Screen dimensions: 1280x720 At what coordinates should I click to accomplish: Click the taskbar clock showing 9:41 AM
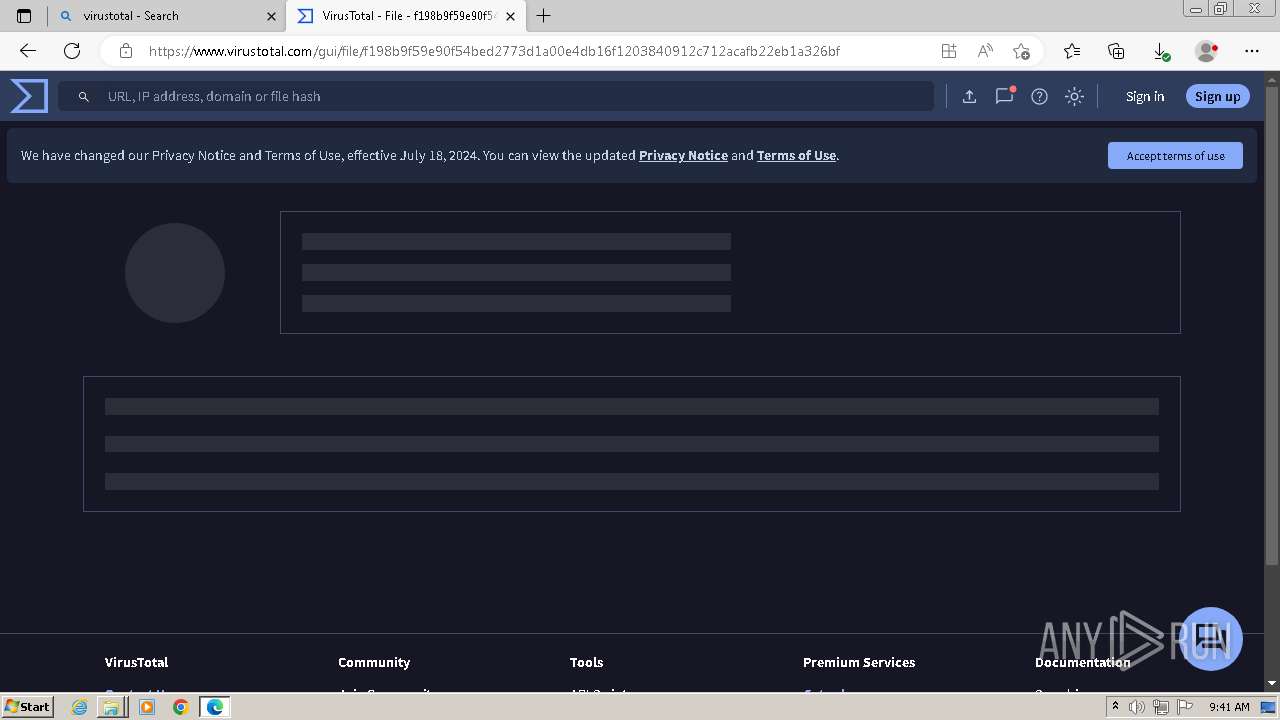[x=1229, y=707]
